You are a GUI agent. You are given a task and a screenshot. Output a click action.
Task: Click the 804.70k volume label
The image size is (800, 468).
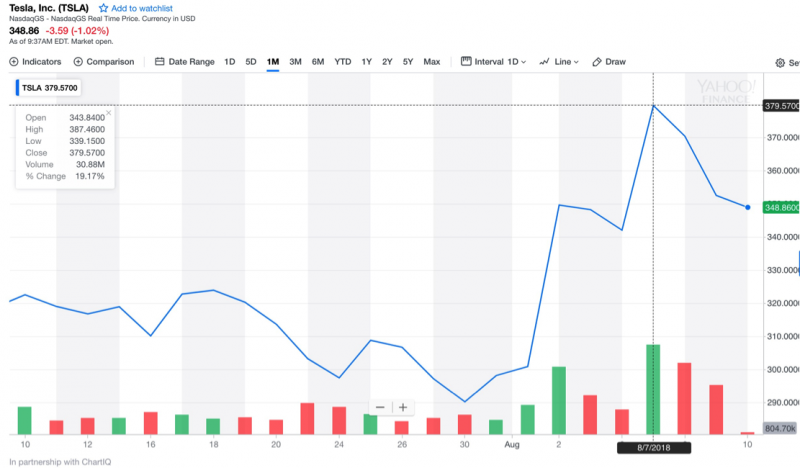[781, 428]
